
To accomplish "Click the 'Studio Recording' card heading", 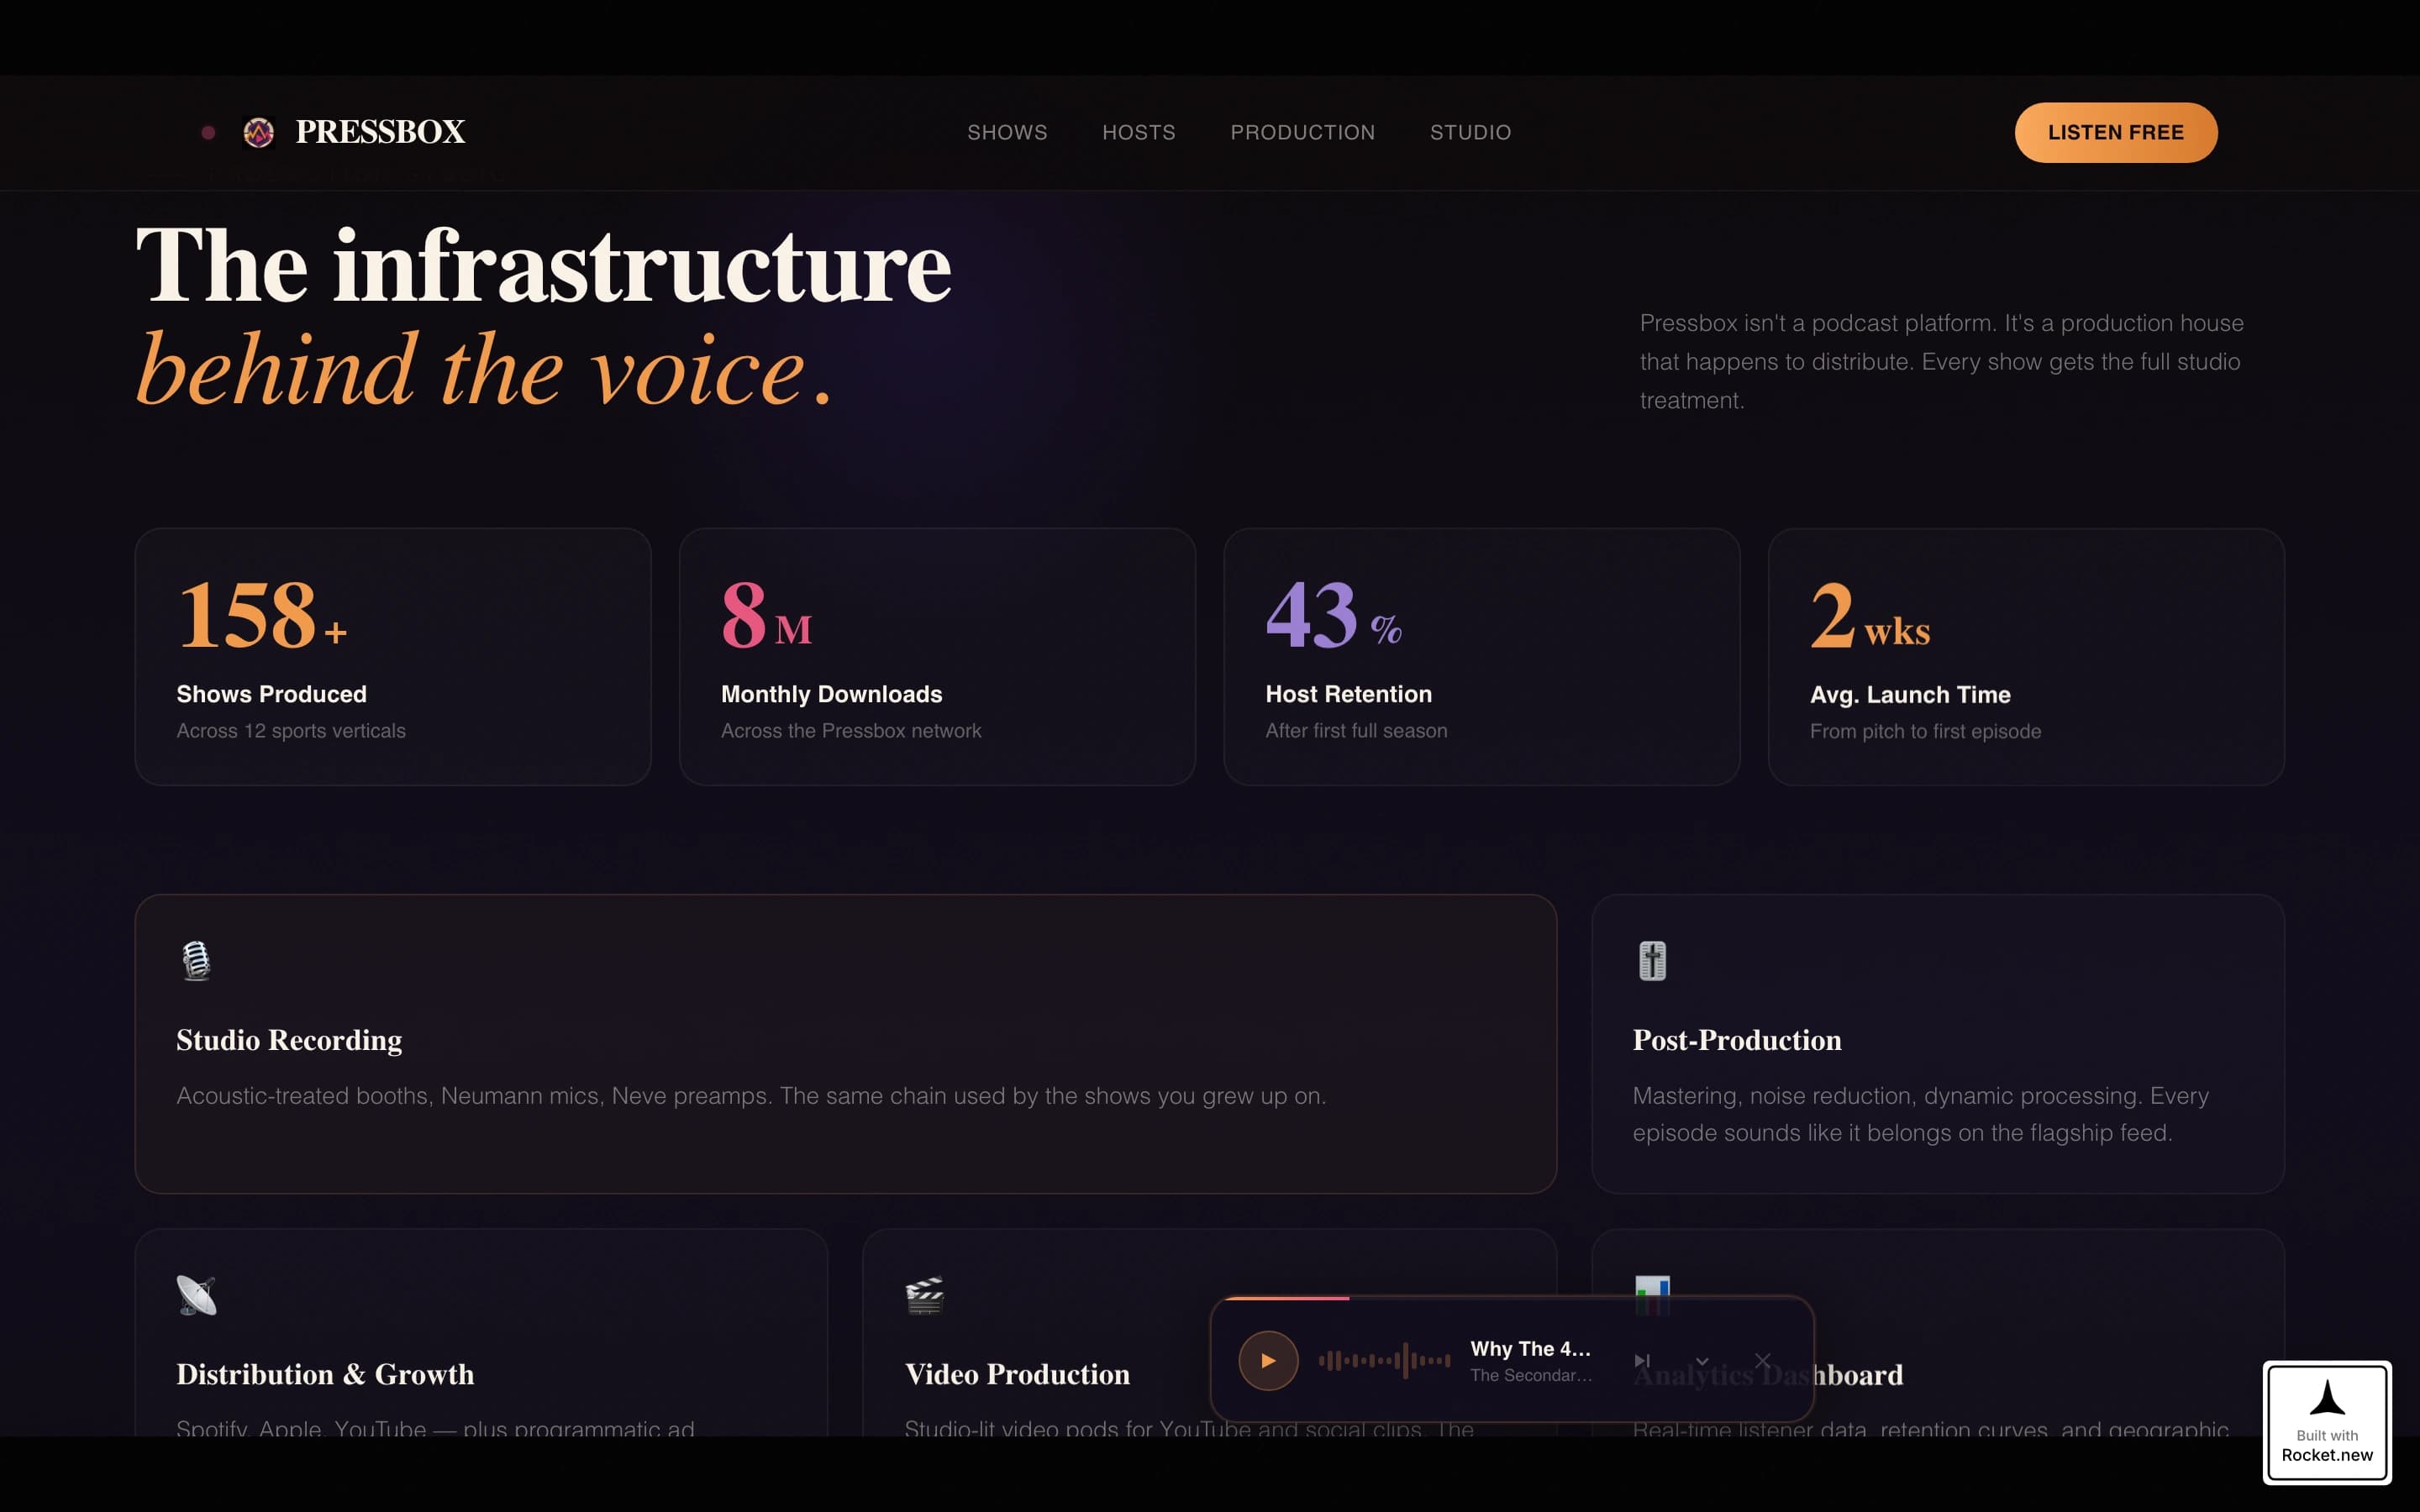I will (289, 1039).
